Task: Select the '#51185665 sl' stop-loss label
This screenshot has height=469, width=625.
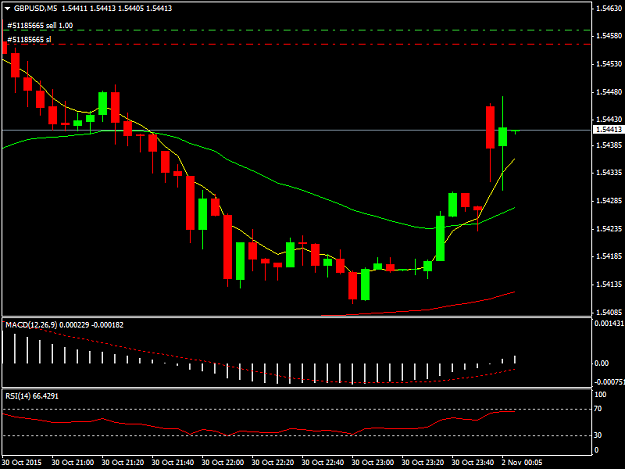Action: 29,39
